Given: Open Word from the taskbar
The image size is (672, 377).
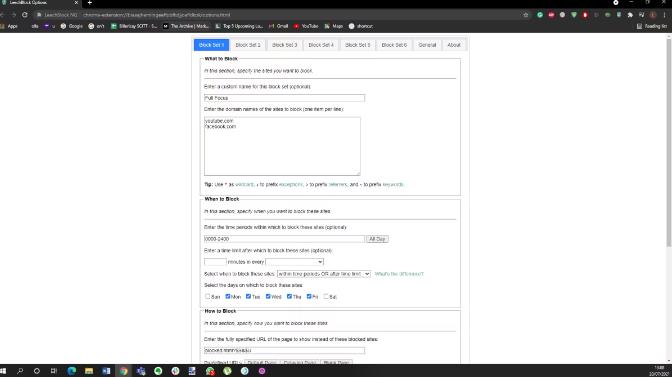Looking at the screenshot, I should coord(106,371).
